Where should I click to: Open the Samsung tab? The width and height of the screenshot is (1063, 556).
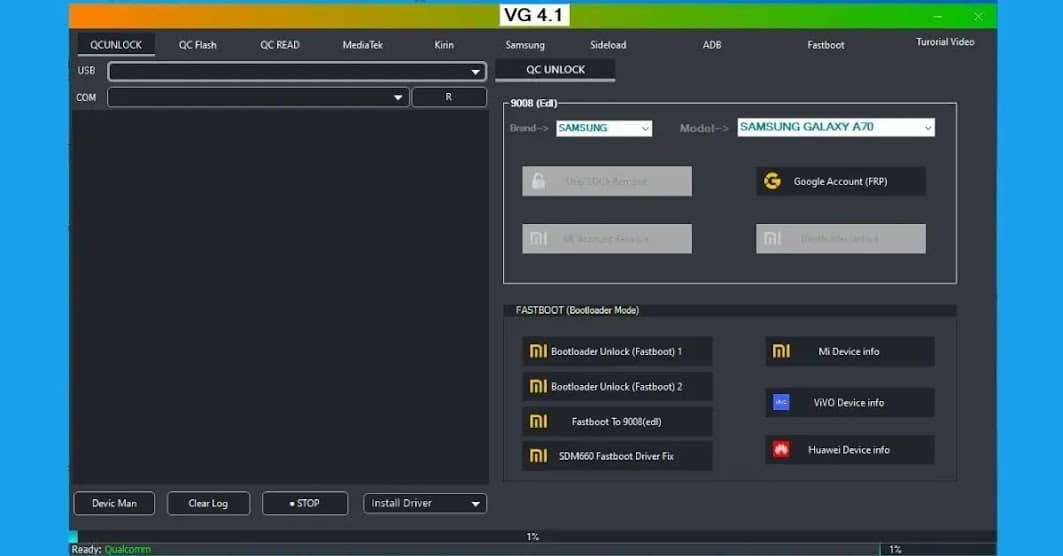[525, 45]
